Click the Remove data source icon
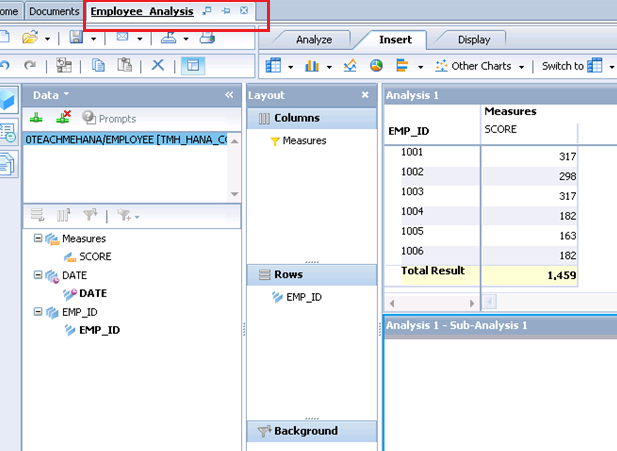The width and height of the screenshot is (617, 451). tap(63, 118)
